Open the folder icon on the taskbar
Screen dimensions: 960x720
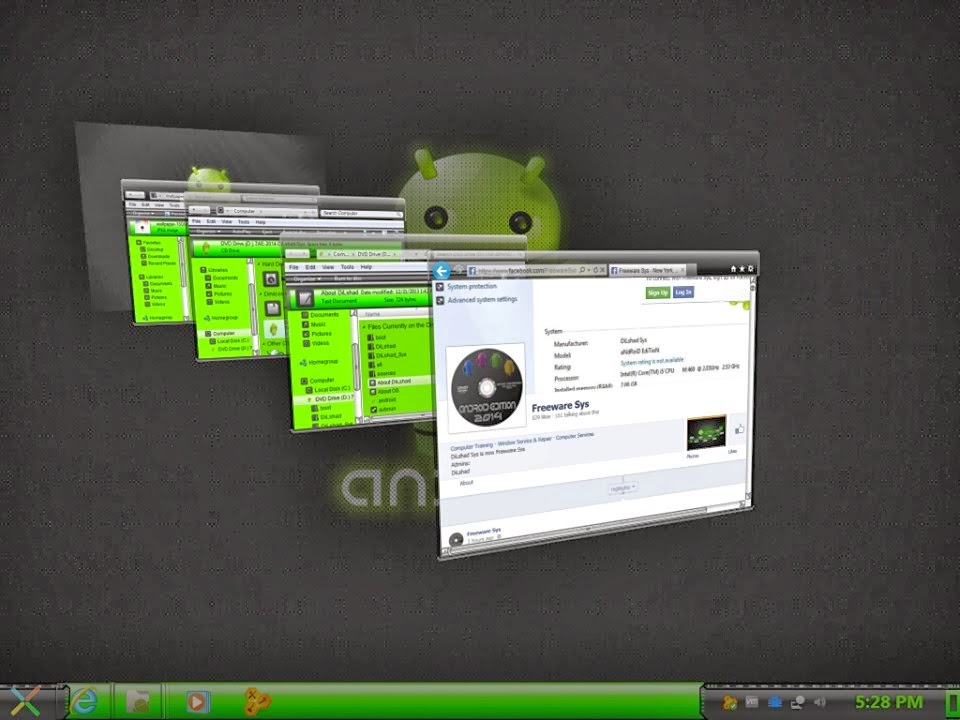click(138, 701)
